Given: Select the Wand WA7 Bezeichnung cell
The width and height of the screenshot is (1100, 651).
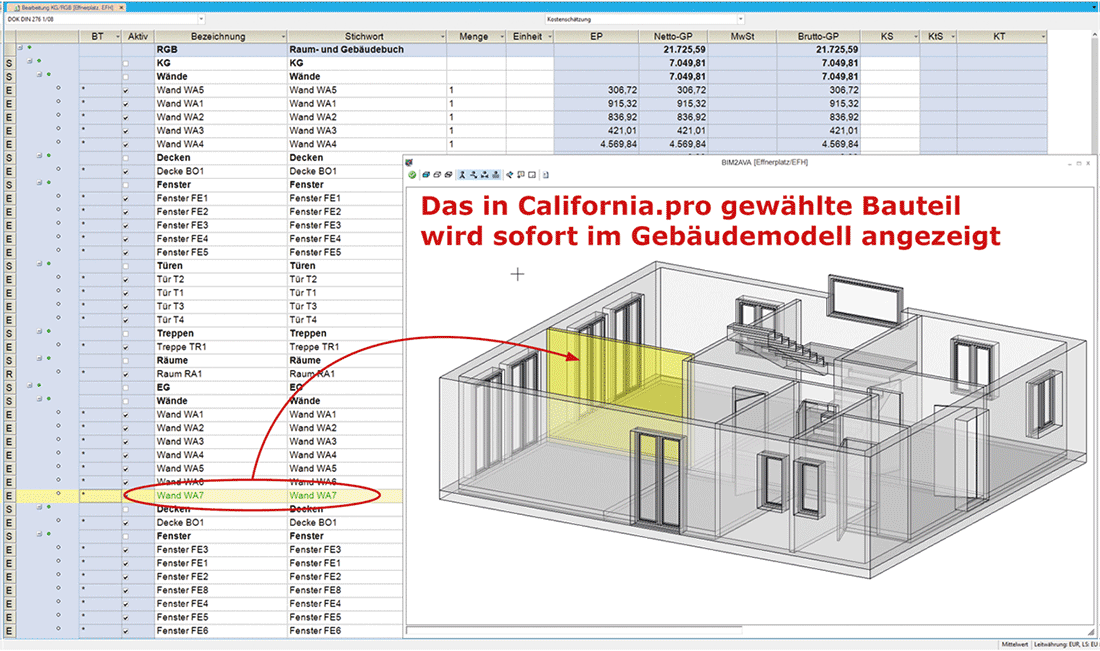Looking at the screenshot, I should [x=221, y=496].
